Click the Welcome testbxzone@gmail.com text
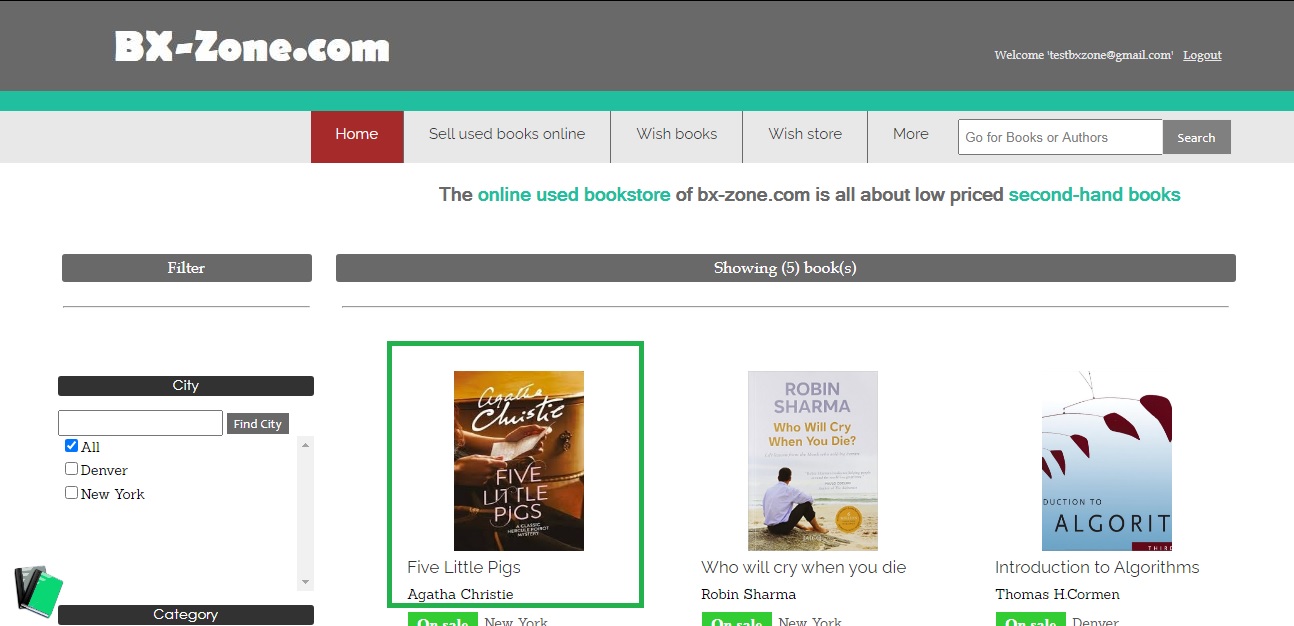This screenshot has height=626, width=1294. click(1084, 55)
